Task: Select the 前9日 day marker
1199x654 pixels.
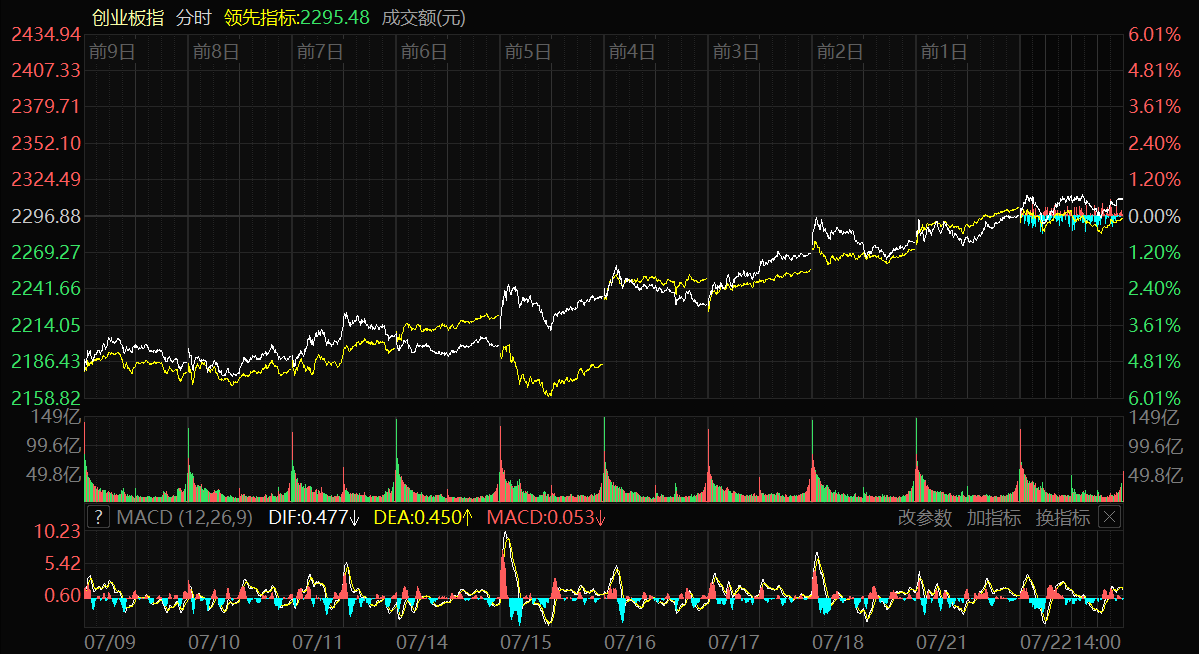Action: (x=111, y=51)
